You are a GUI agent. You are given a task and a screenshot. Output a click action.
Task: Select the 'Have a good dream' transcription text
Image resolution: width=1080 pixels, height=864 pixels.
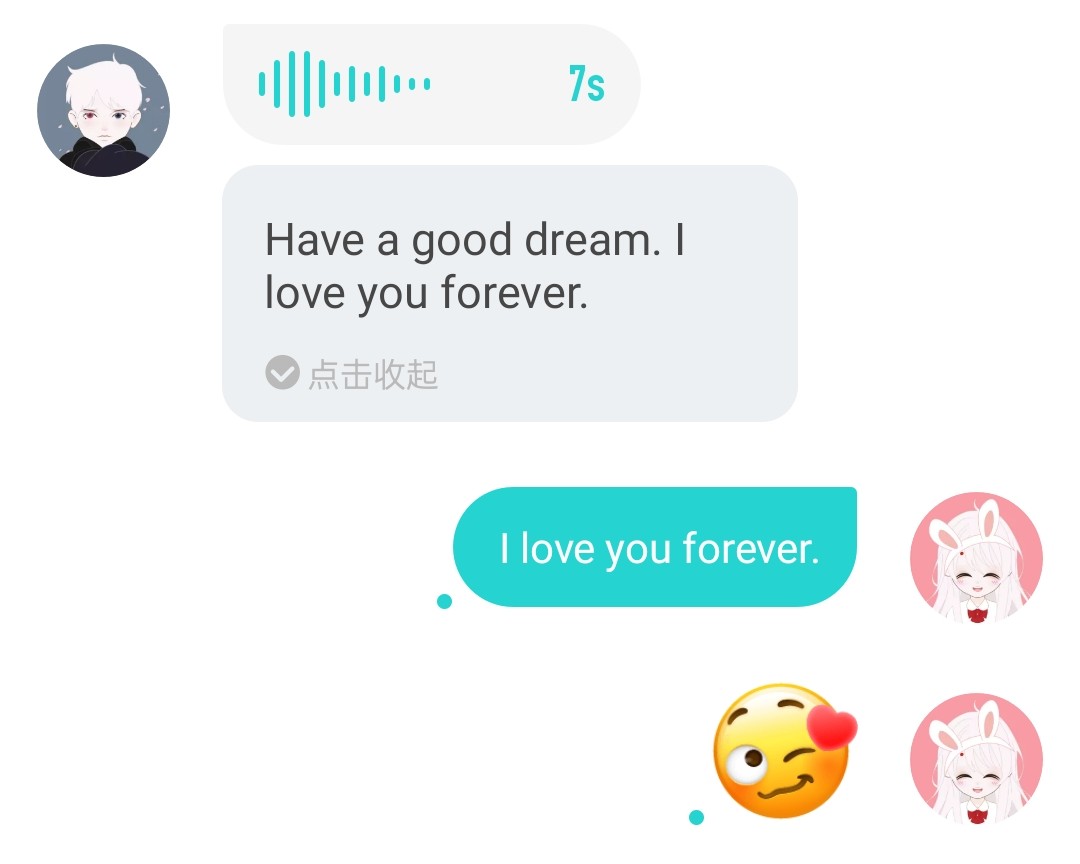coord(474,266)
